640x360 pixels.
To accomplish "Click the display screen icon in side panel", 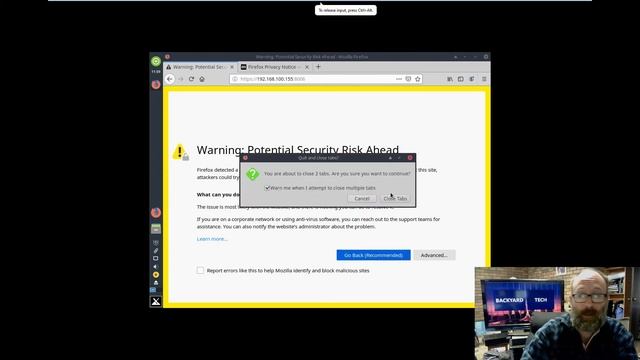I will pos(156,258).
